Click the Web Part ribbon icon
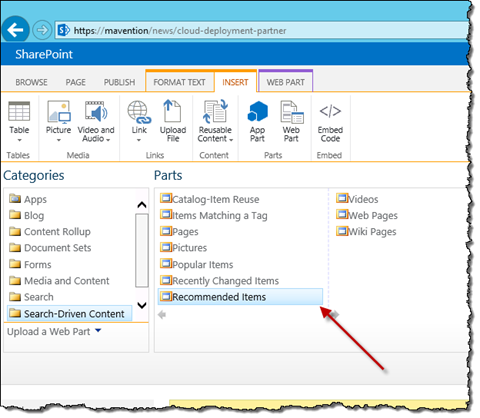Screen dimensions: 480x418 [292, 112]
